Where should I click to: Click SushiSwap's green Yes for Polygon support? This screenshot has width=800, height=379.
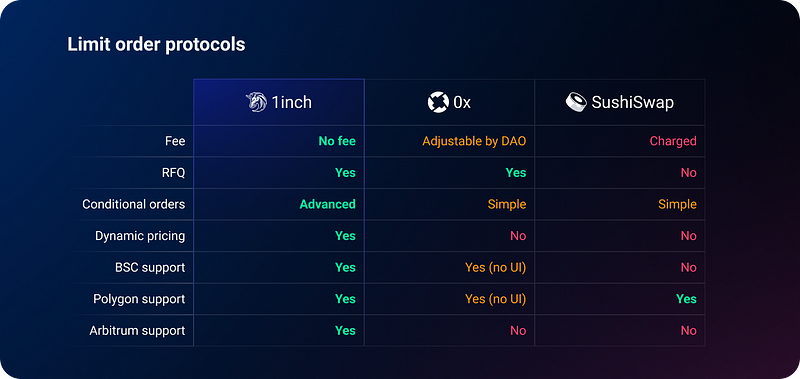686,299
